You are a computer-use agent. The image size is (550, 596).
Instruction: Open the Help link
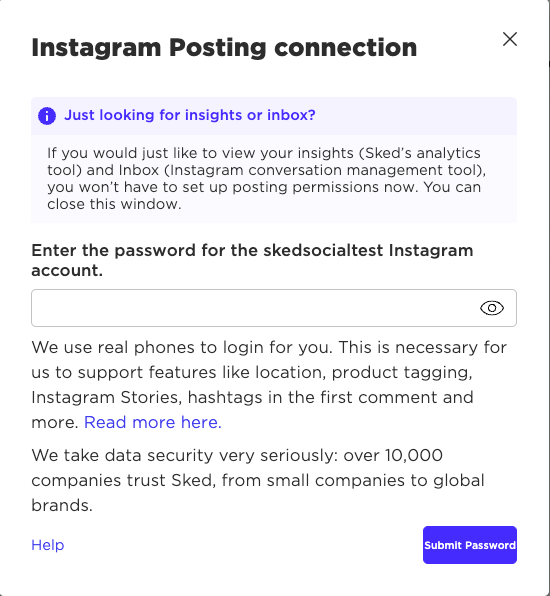pyautogui.click(x=48, y=545)
